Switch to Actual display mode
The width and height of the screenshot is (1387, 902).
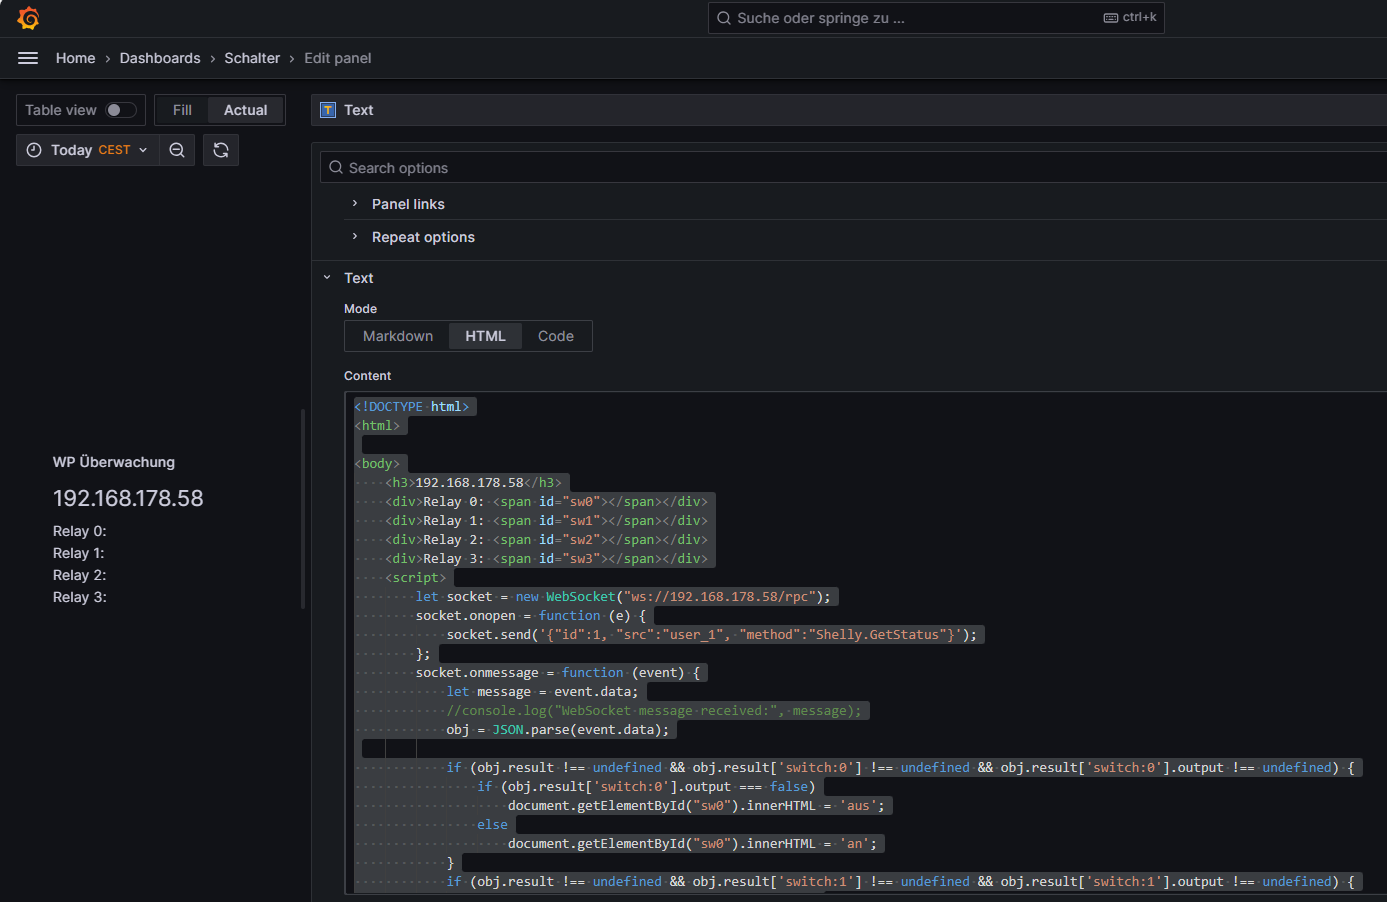tap(245, 110)
